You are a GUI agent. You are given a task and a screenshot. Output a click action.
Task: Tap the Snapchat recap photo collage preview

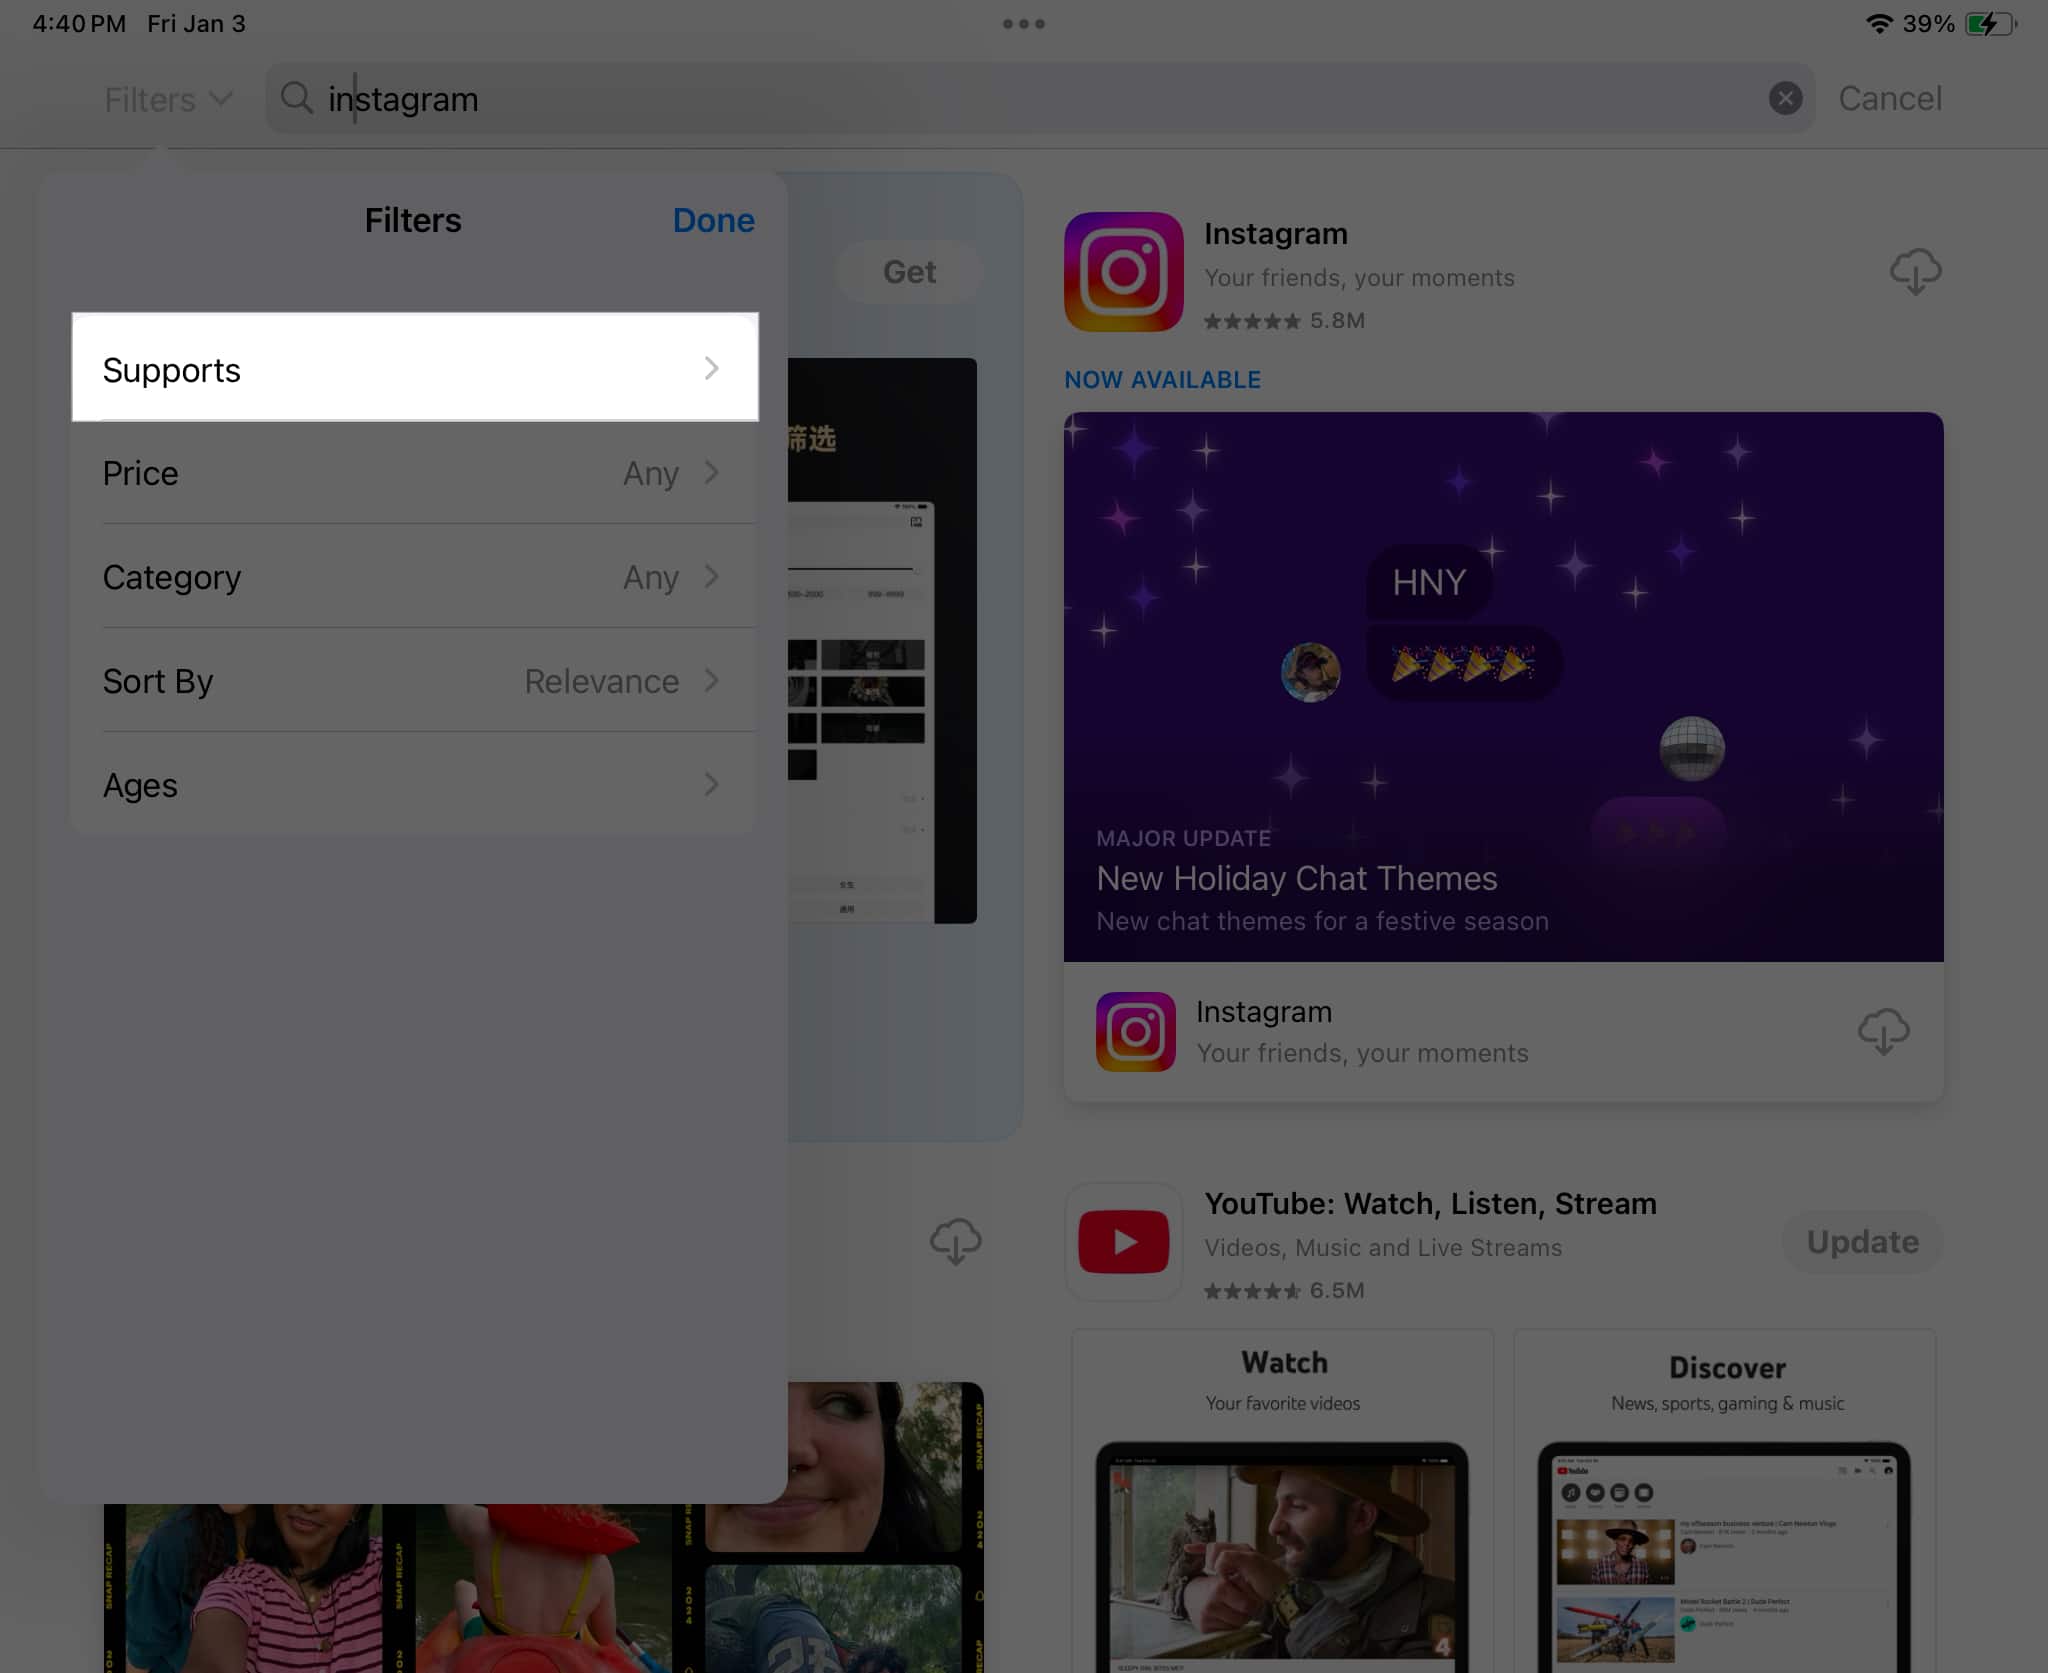[545, 1527]
